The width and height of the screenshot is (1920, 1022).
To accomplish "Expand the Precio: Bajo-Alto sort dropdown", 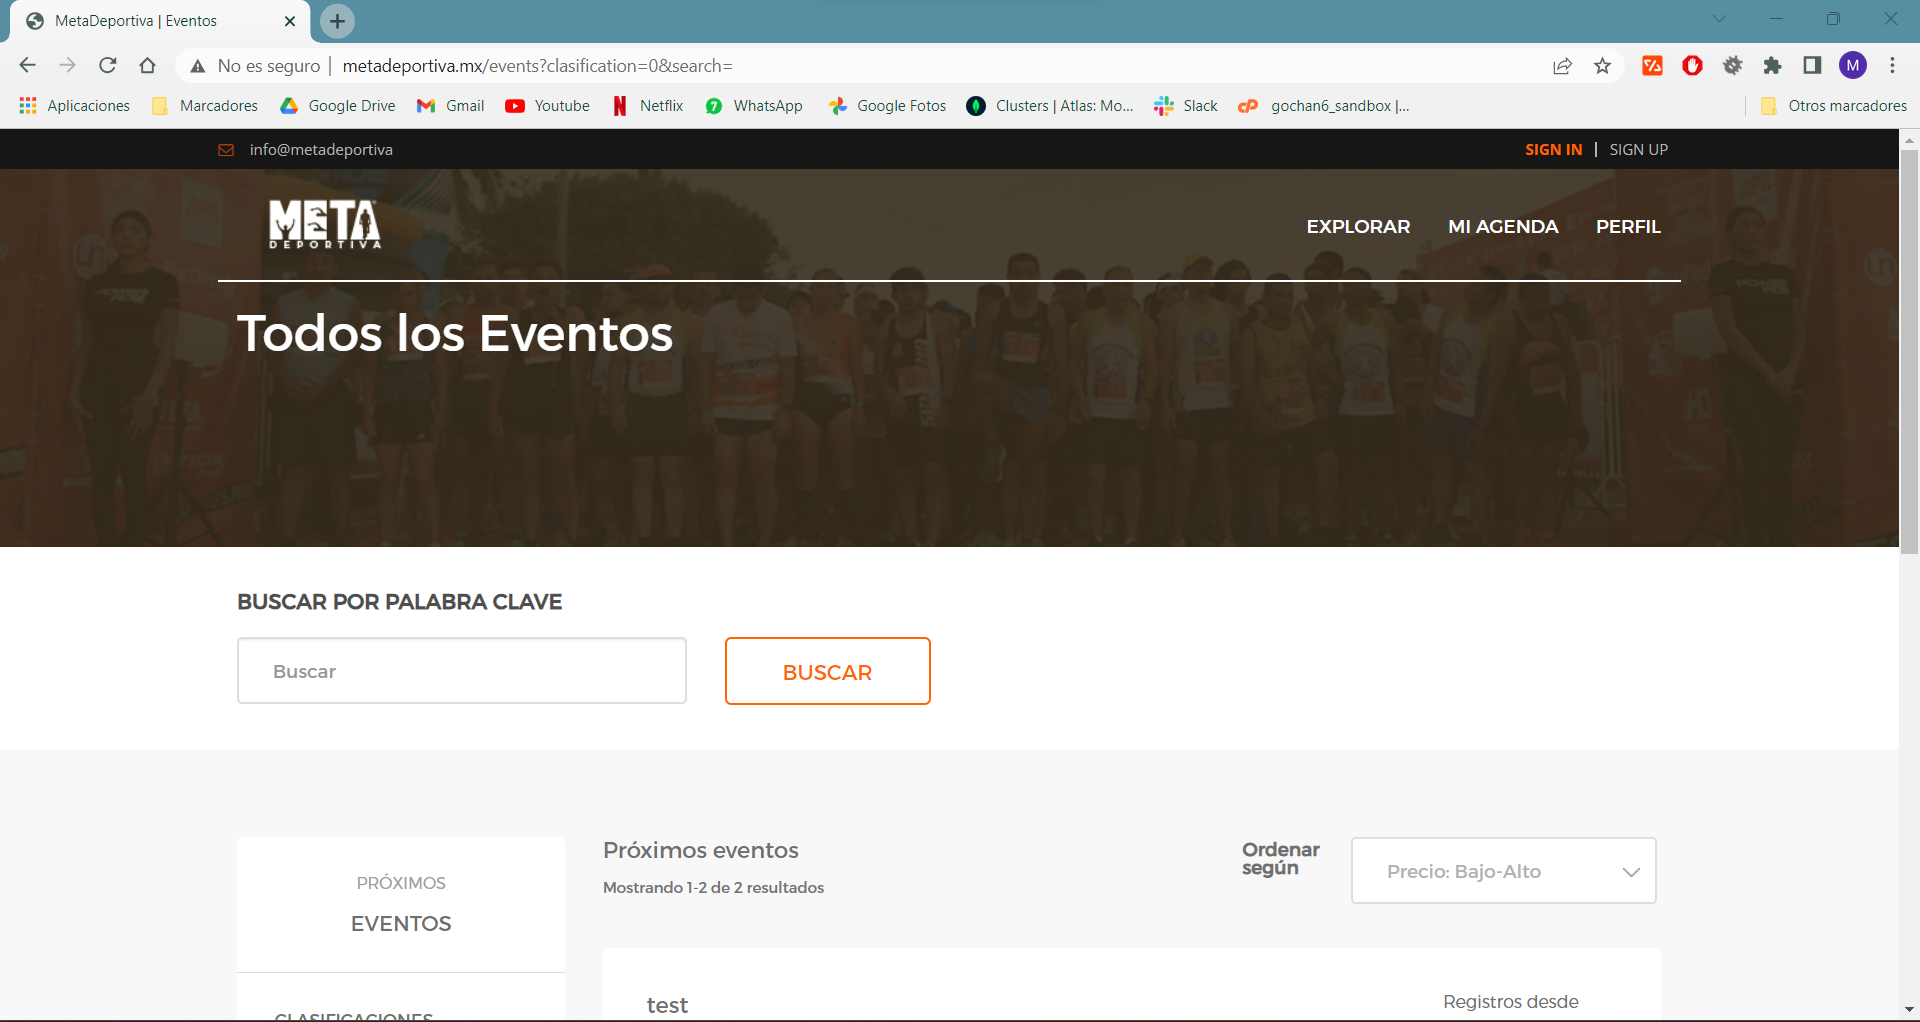I will [x=1503, y=871].
